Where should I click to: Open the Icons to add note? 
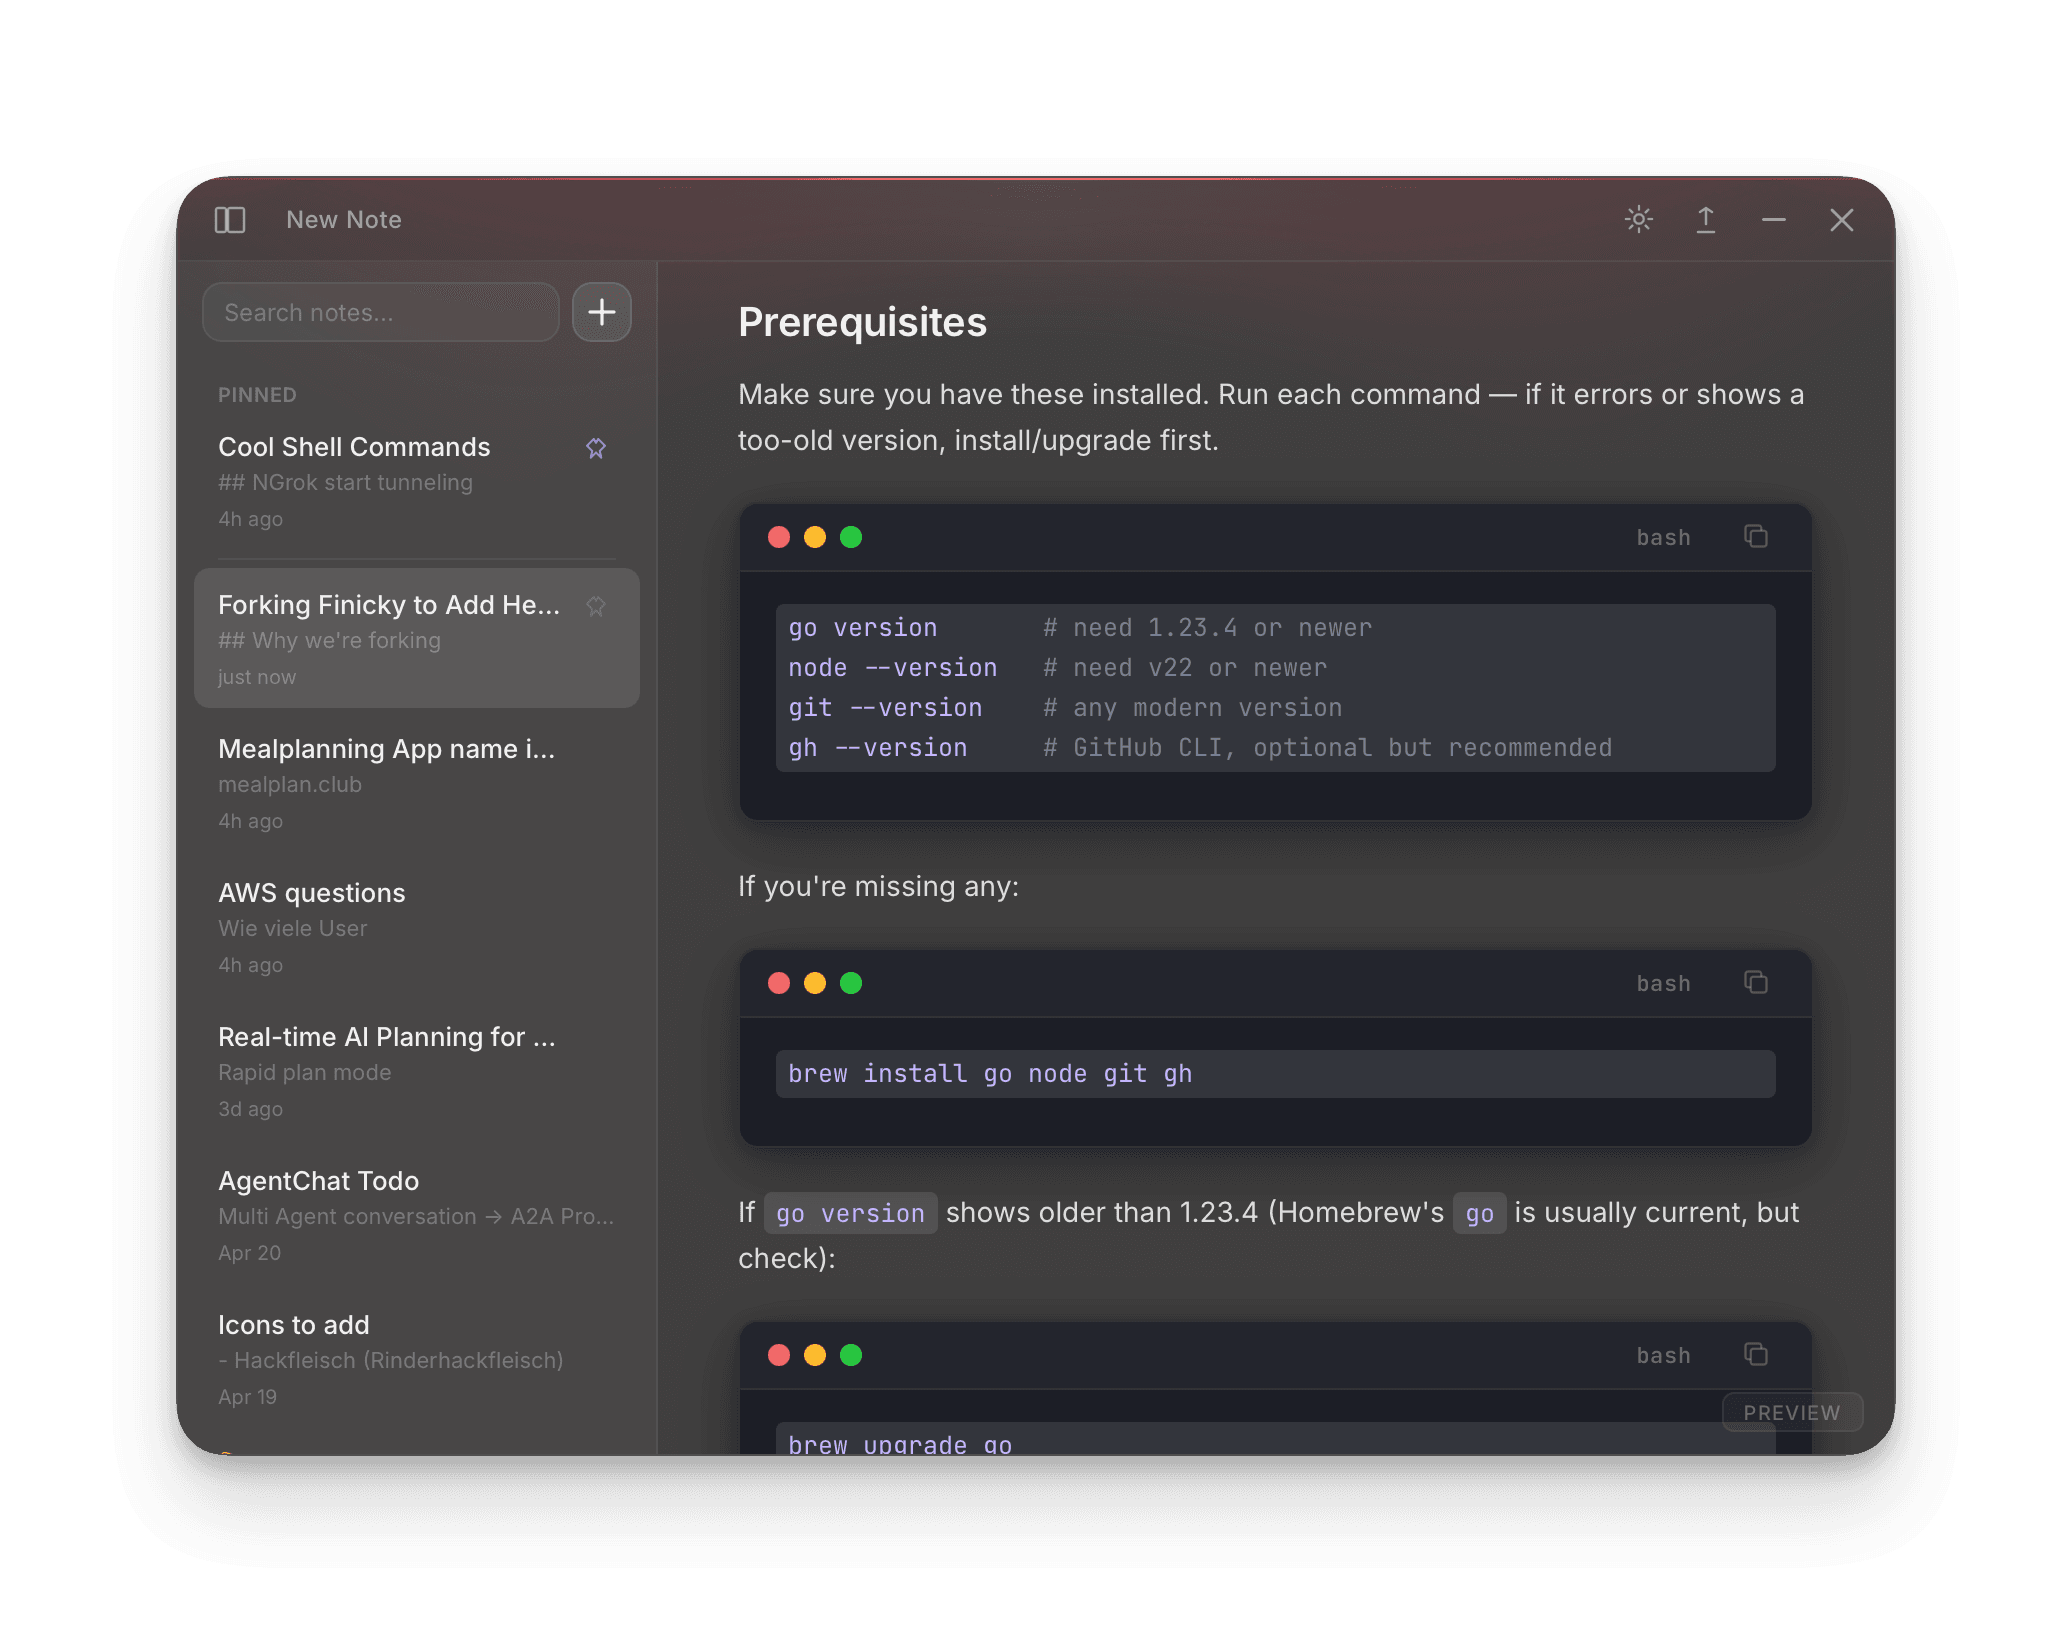click(293, 1325)
